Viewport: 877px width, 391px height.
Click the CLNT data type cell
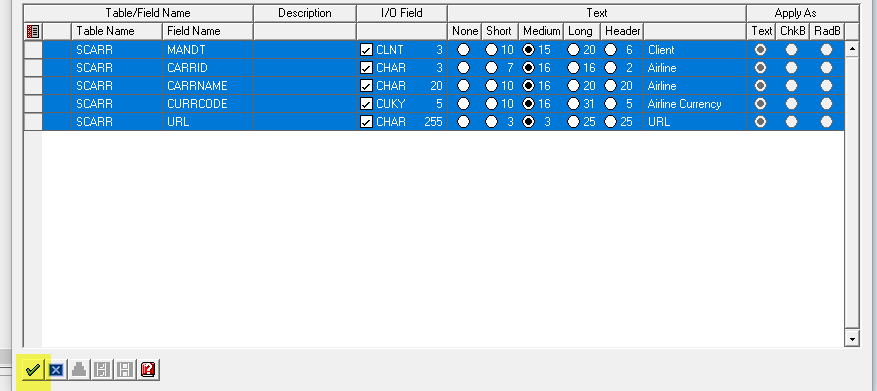tap(390, 50)
